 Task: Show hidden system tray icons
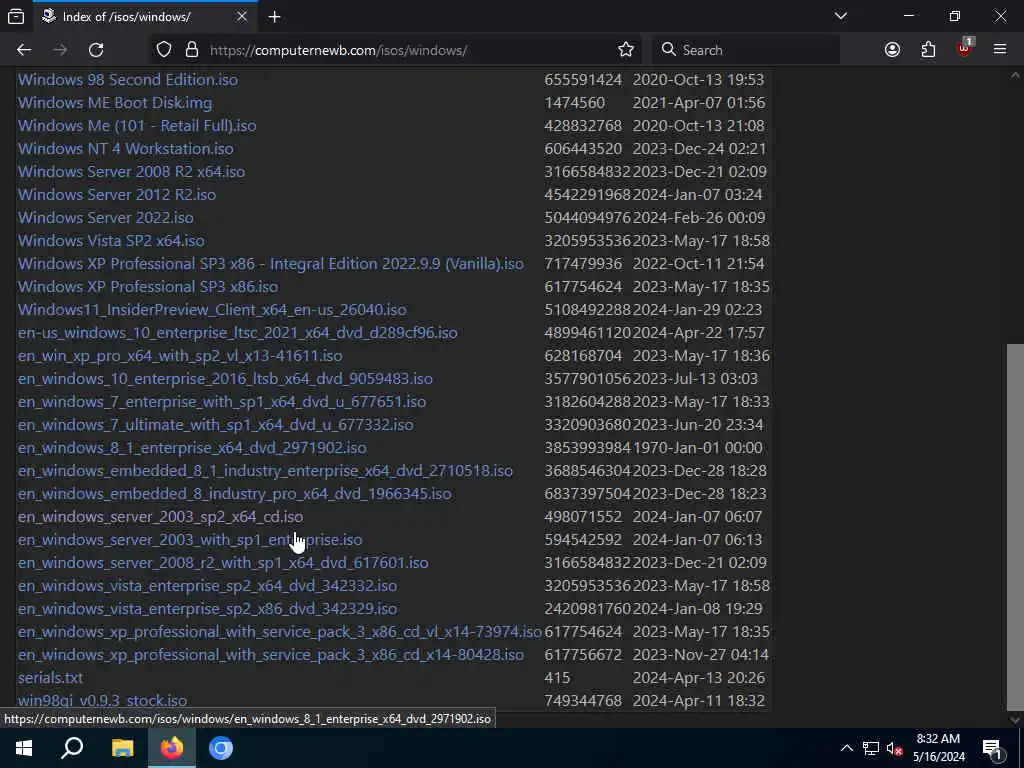[846, 748]
